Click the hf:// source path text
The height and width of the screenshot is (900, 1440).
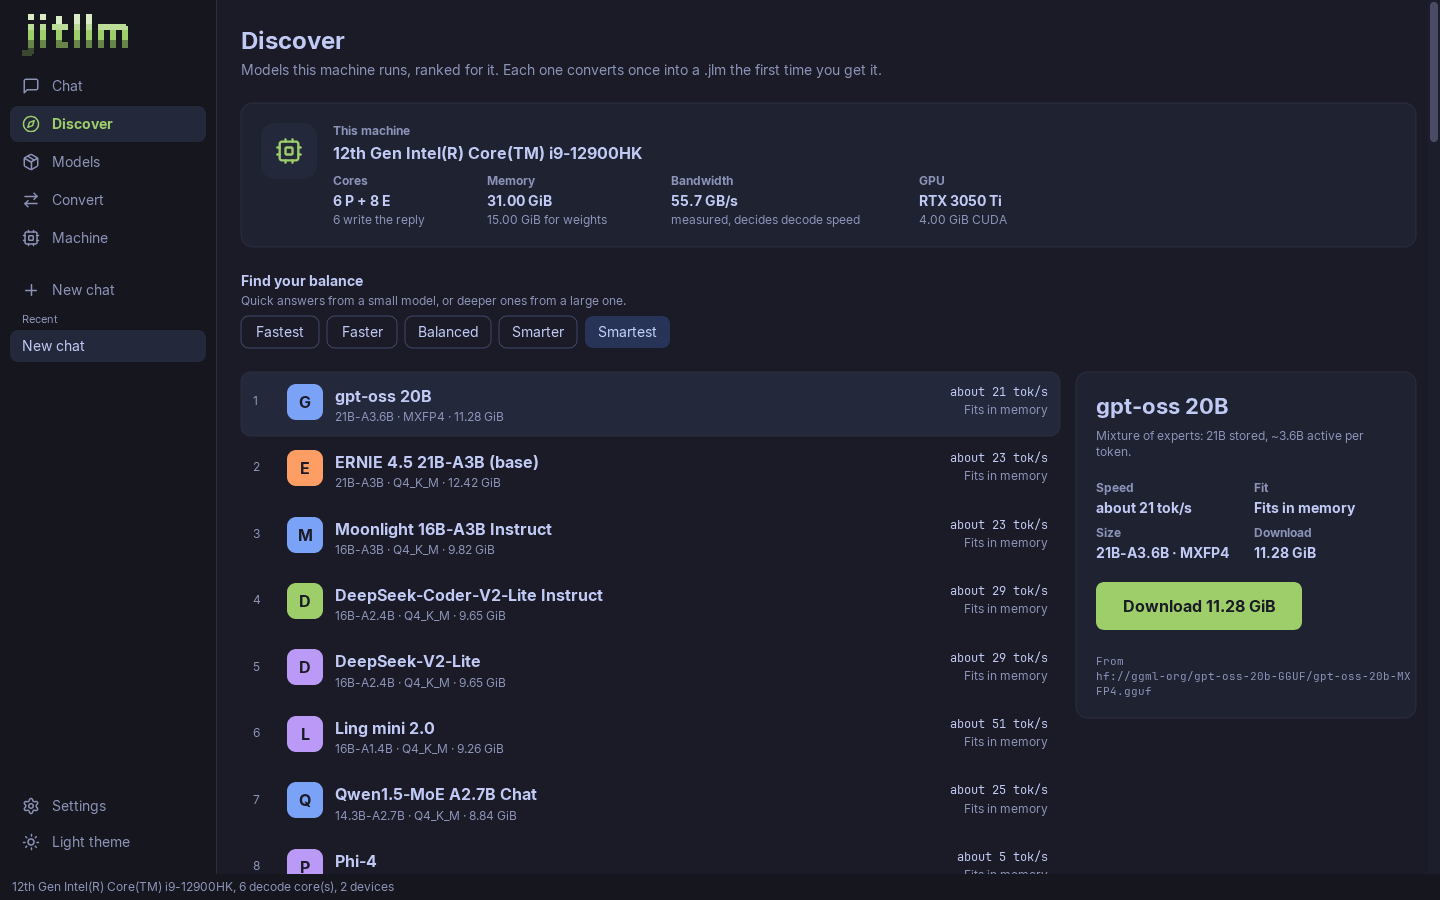[1253, 683]
